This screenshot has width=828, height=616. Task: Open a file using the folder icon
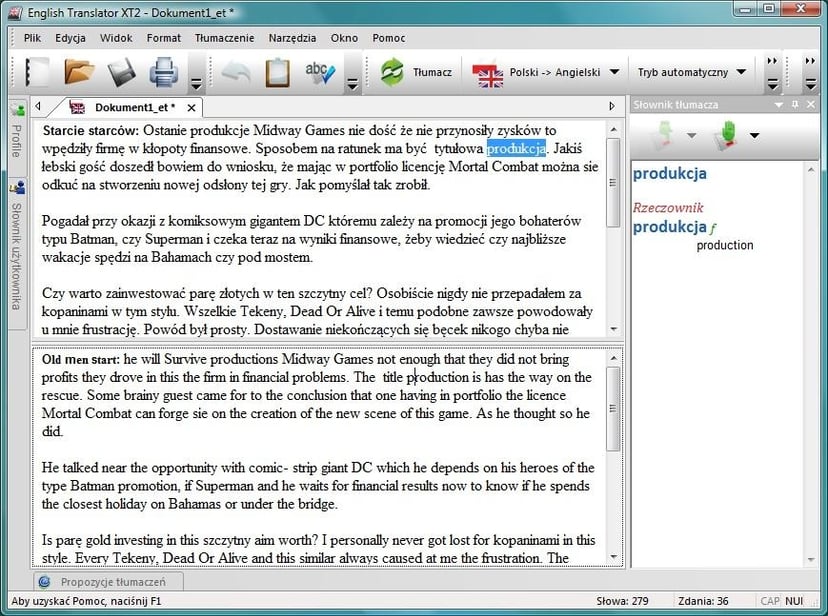(x=79, y=72)
